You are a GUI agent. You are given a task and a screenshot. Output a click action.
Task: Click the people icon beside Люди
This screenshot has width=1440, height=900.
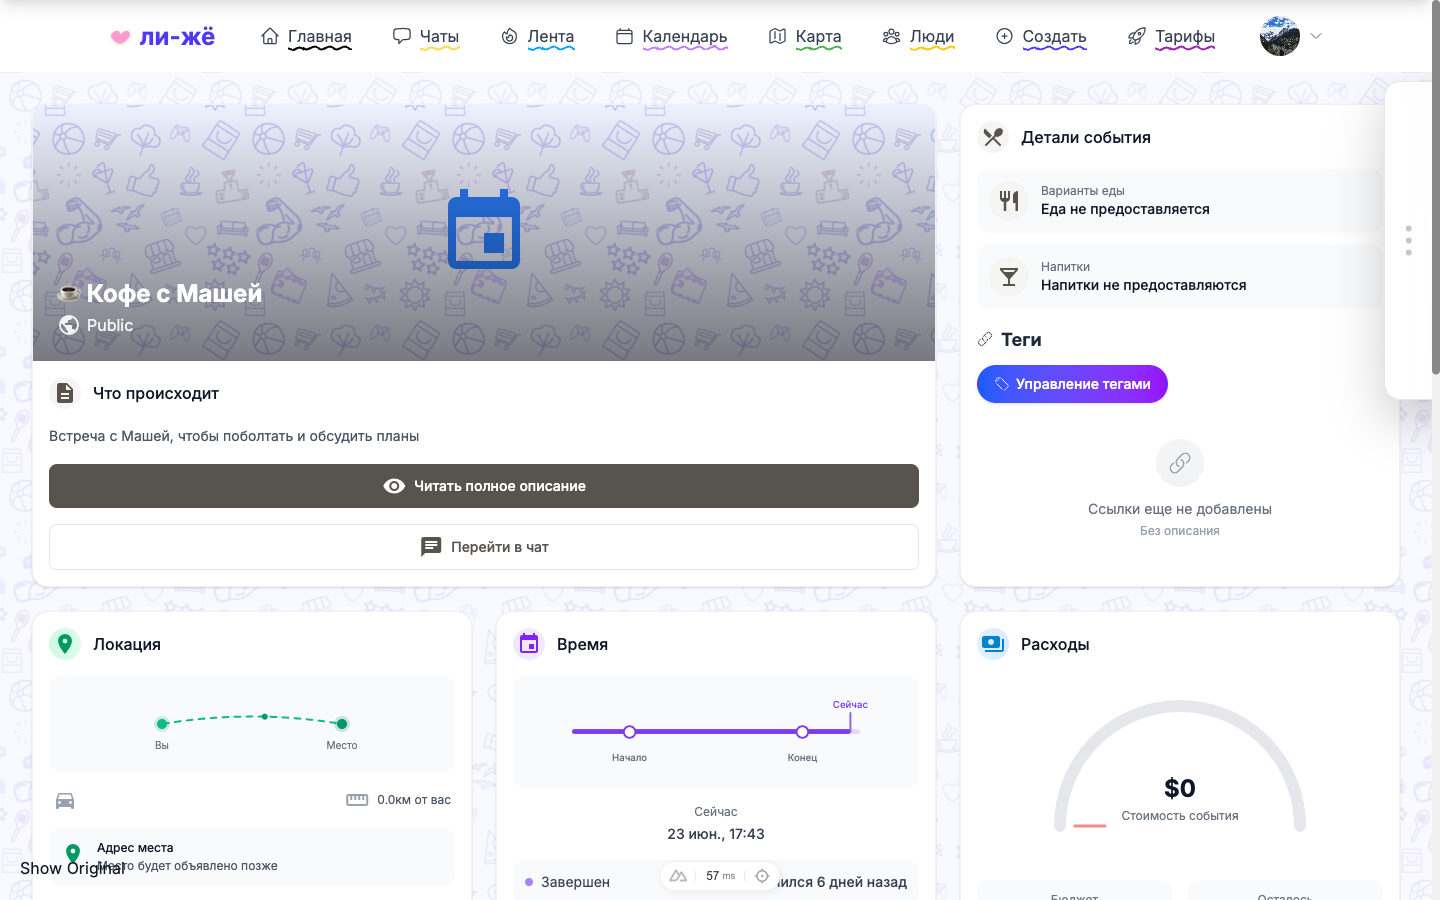(x=891, y=36)
